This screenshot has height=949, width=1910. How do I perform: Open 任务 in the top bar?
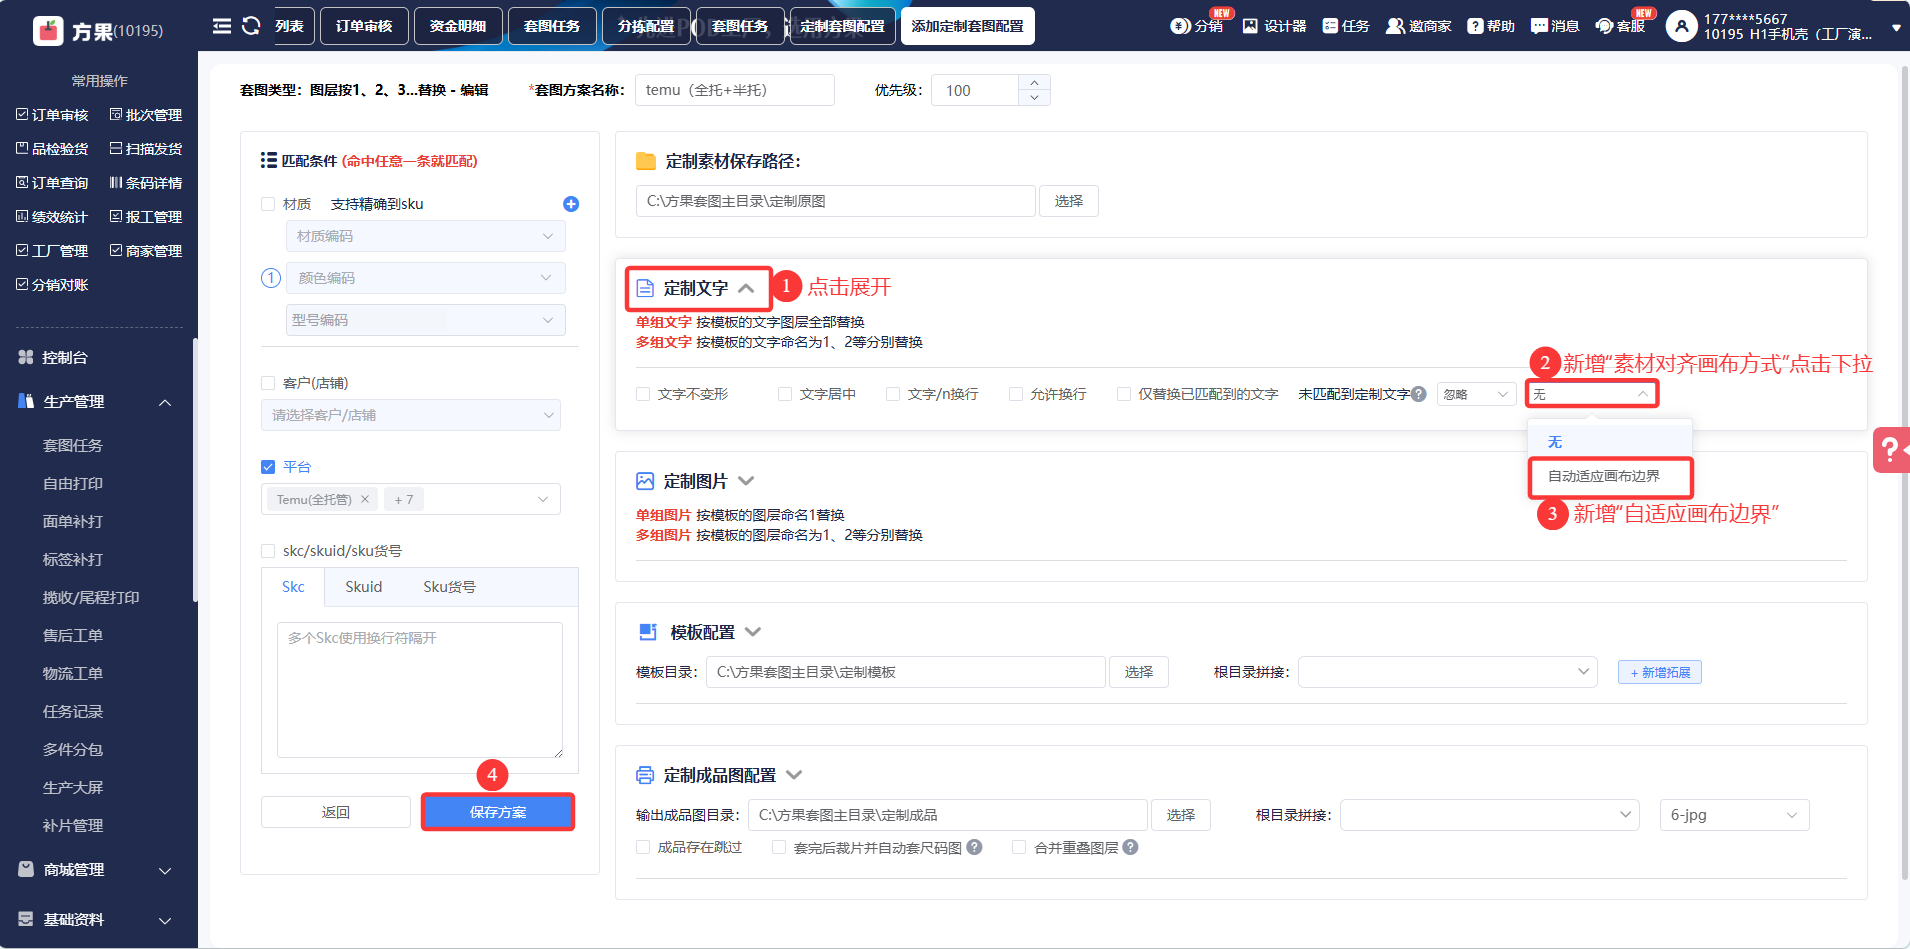[x=1346, y=26]
